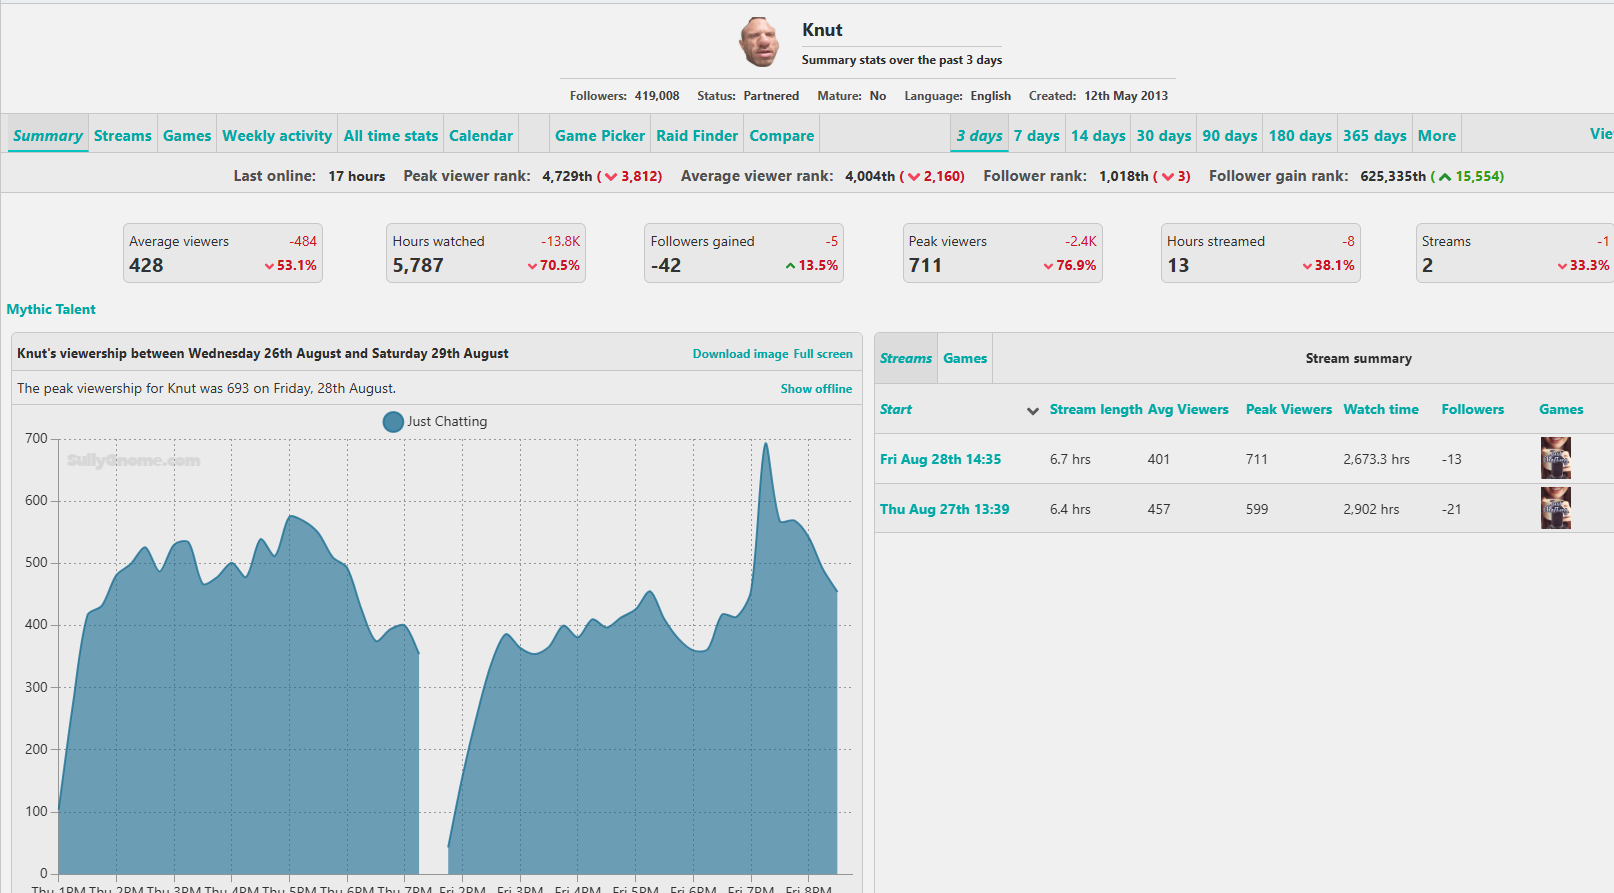Switch to the Streams navigation tab
The image size is (1614, 893).
[x=123, y=136]
